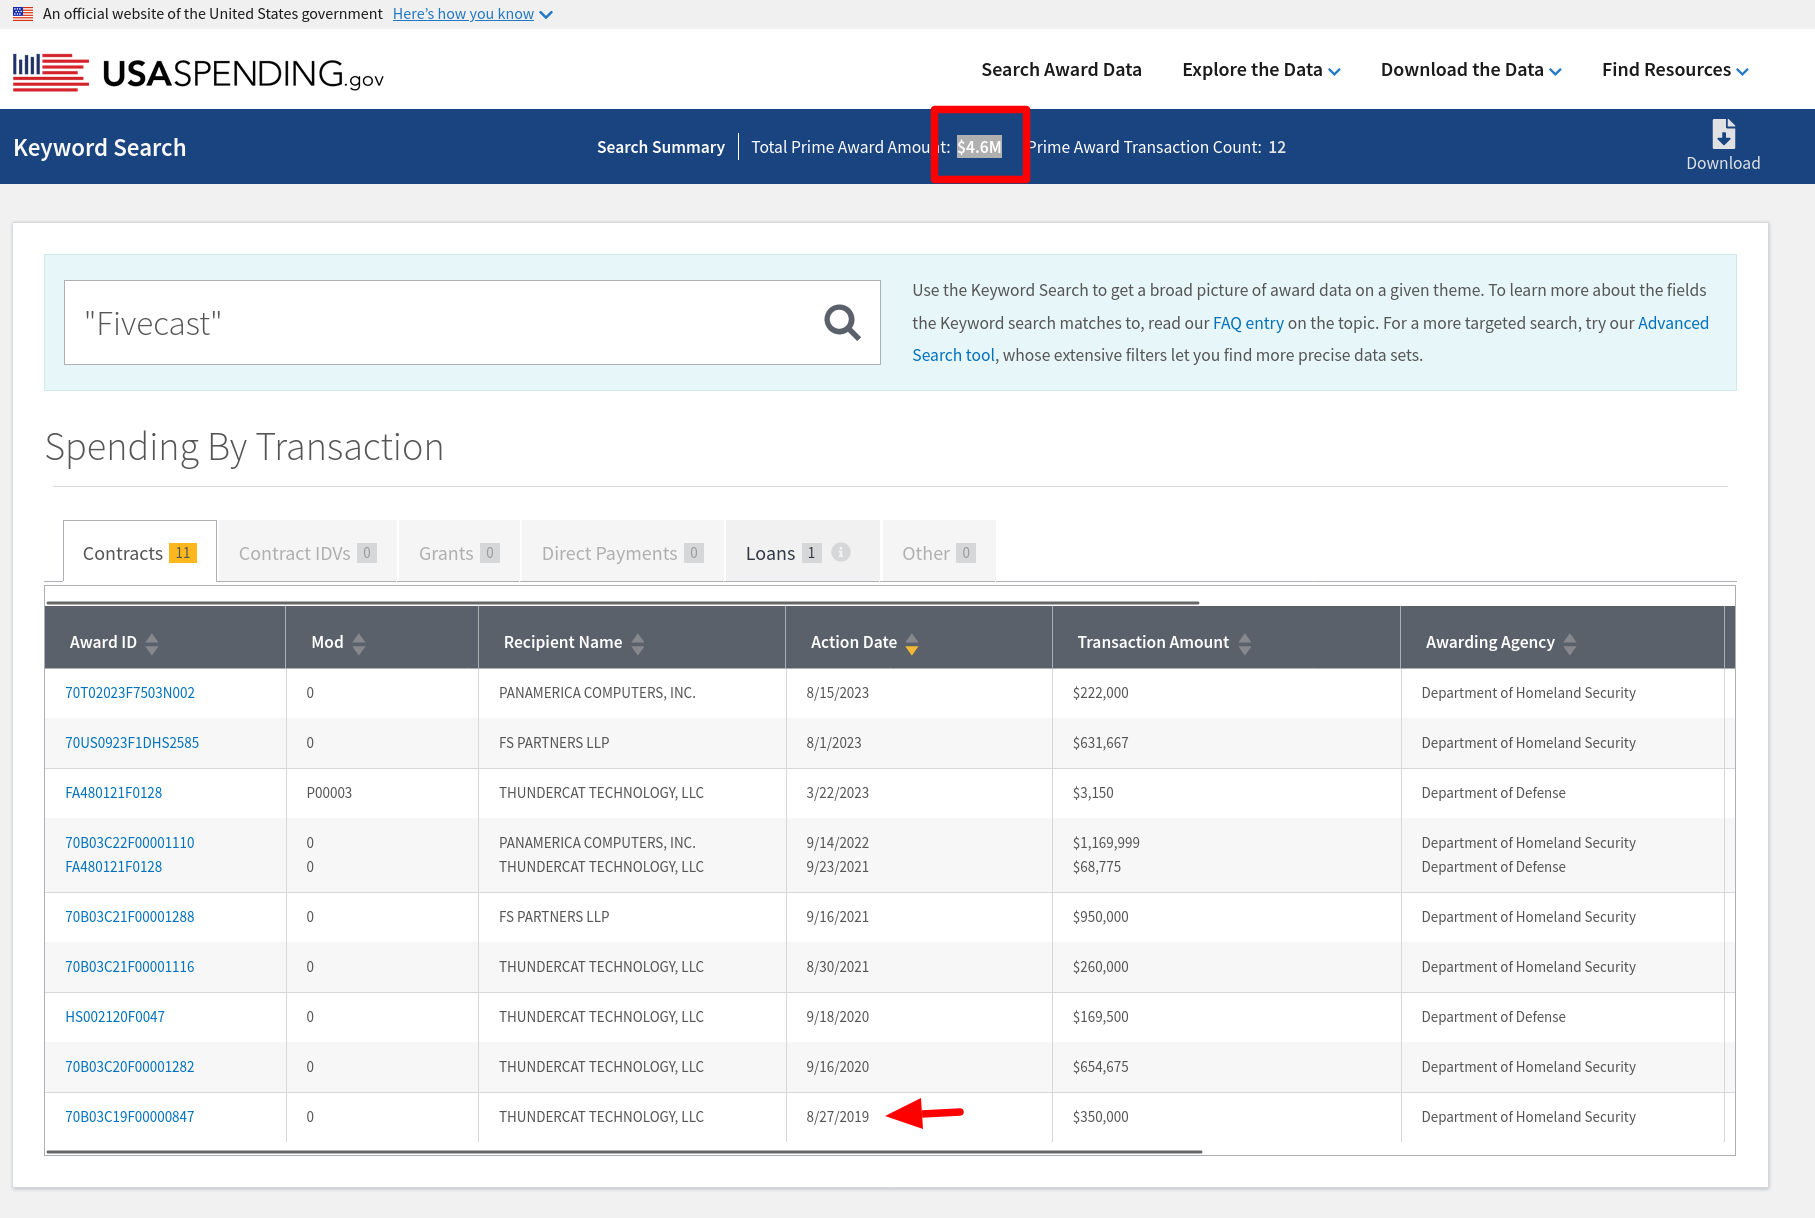Open award 70B03C19F00000847
The width and height of the screenshot is (1815, 1218).
(130, 1117)
